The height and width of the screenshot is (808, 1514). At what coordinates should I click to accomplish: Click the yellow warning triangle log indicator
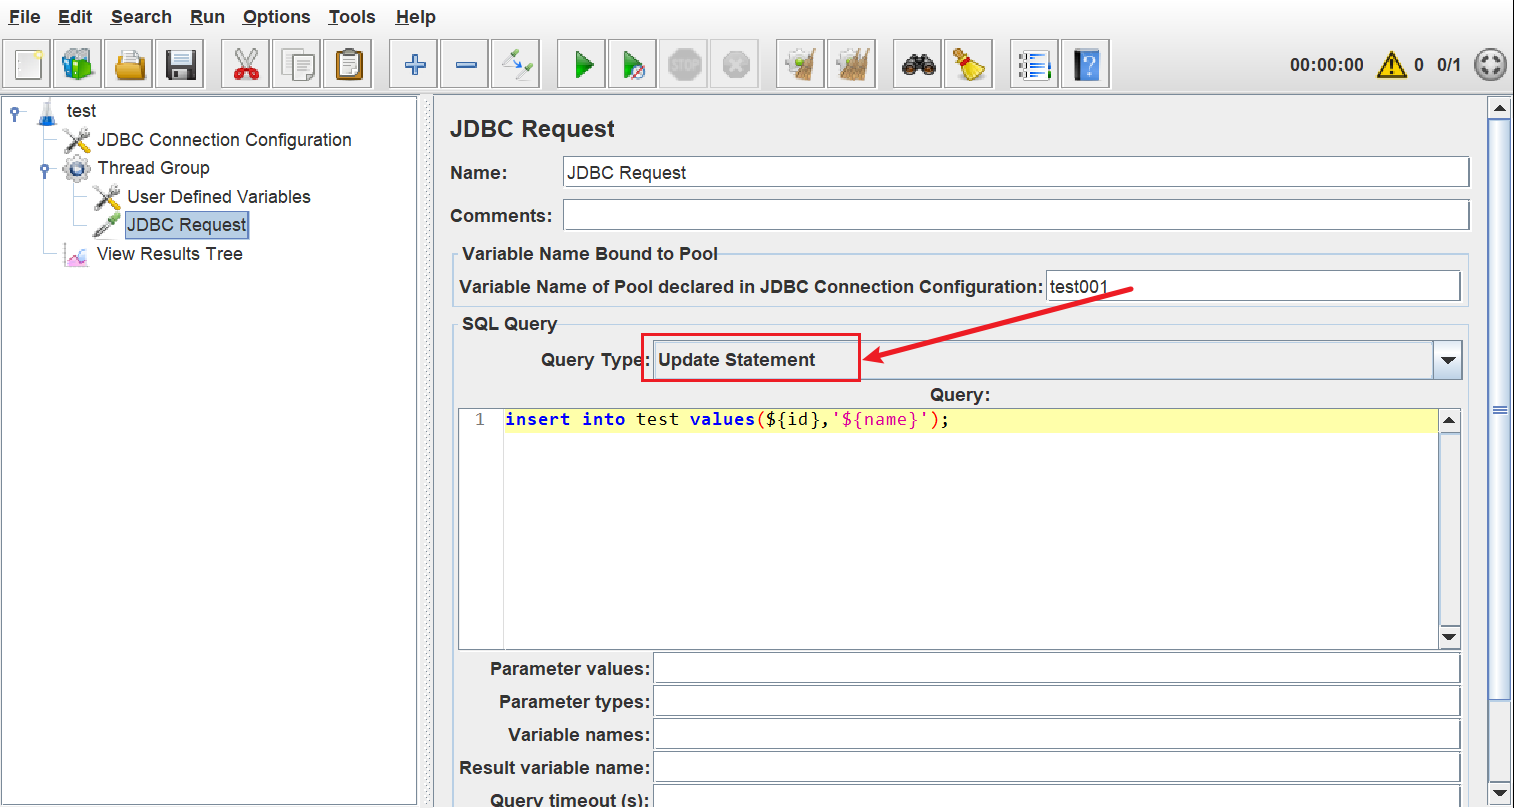click(1391, 65)
